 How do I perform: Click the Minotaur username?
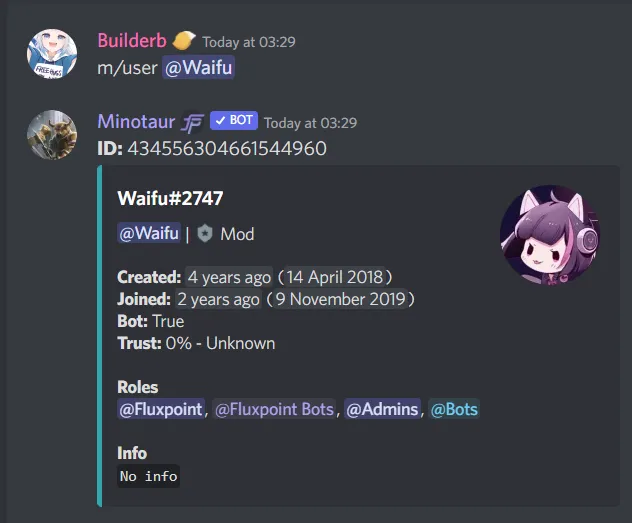pos(136,122)
